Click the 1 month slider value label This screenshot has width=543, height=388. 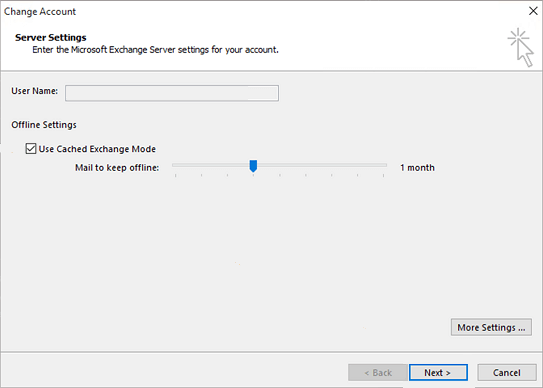[x=417, y=168]
